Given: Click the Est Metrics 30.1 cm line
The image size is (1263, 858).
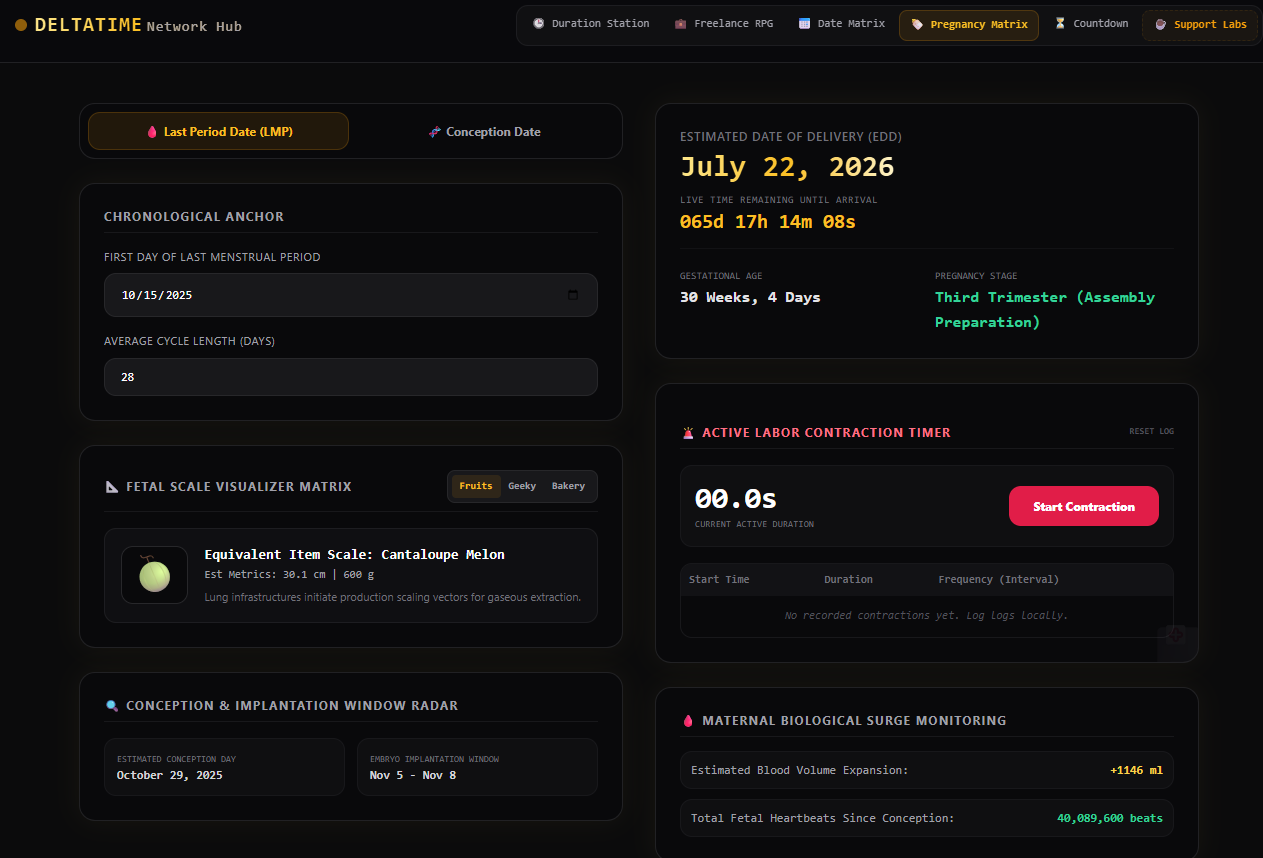Looking at the screenshot, I should point(289,574).
